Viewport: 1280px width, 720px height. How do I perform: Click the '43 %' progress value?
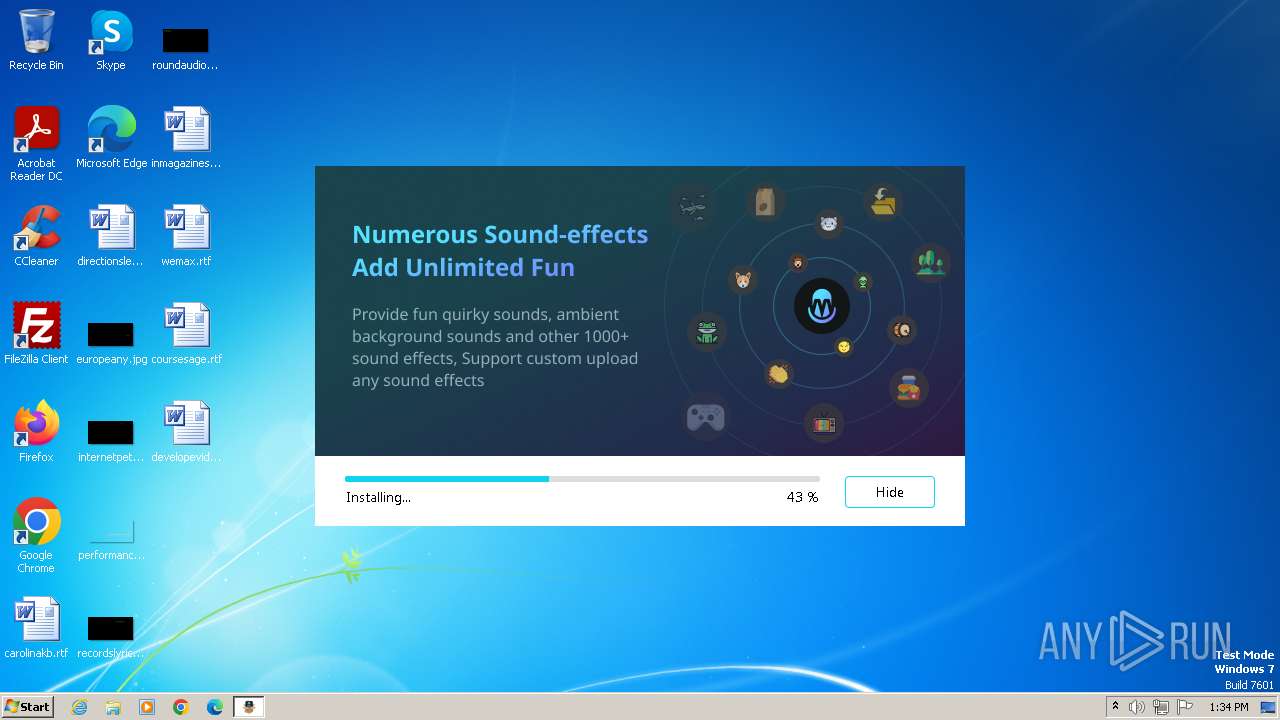(x=802, y=497)
